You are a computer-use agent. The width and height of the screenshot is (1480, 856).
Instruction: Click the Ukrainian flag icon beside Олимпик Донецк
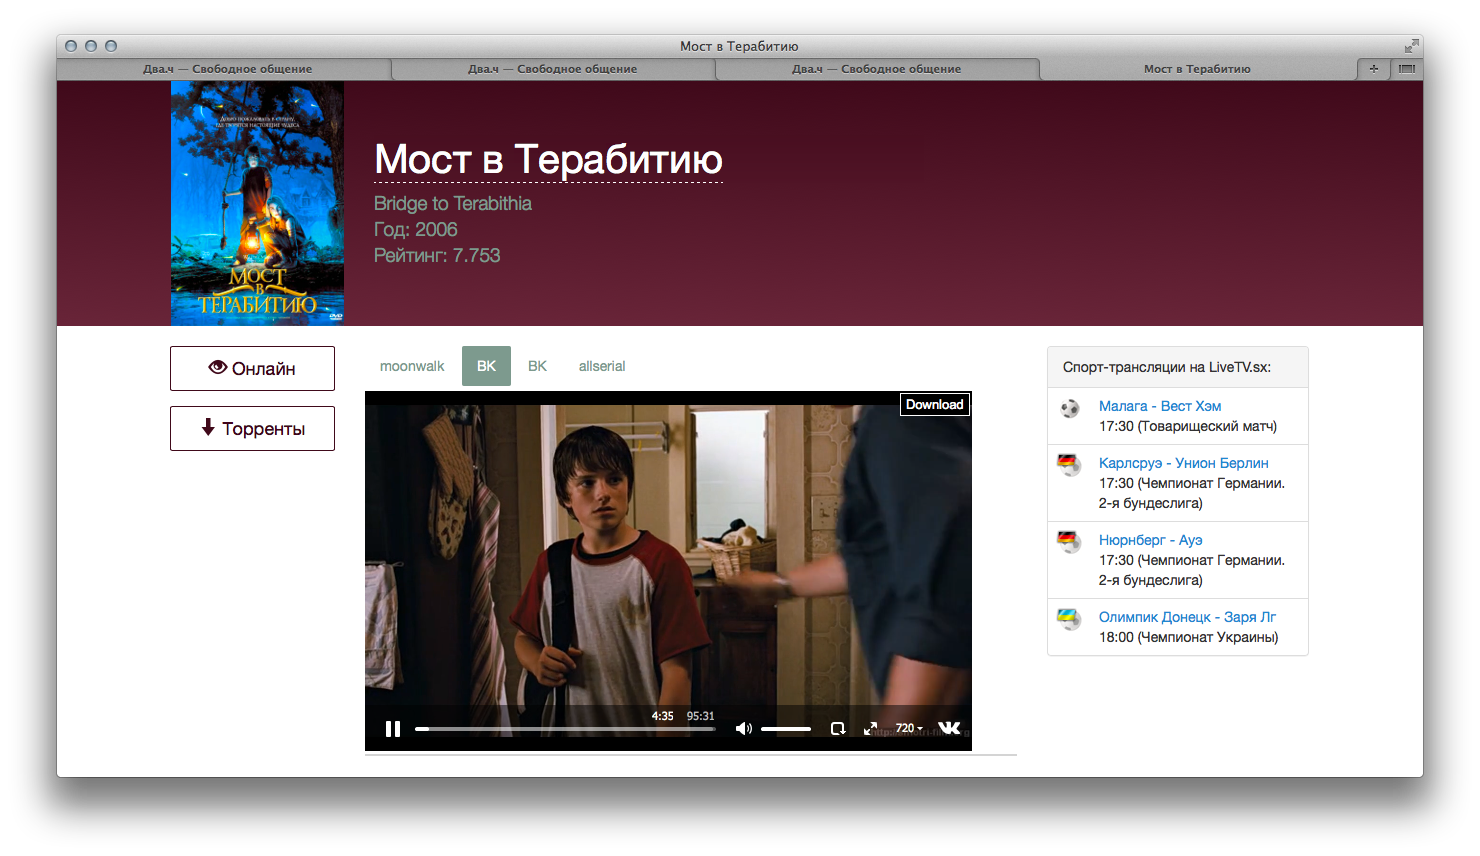pyautogui.click(x=1069, y=619)
